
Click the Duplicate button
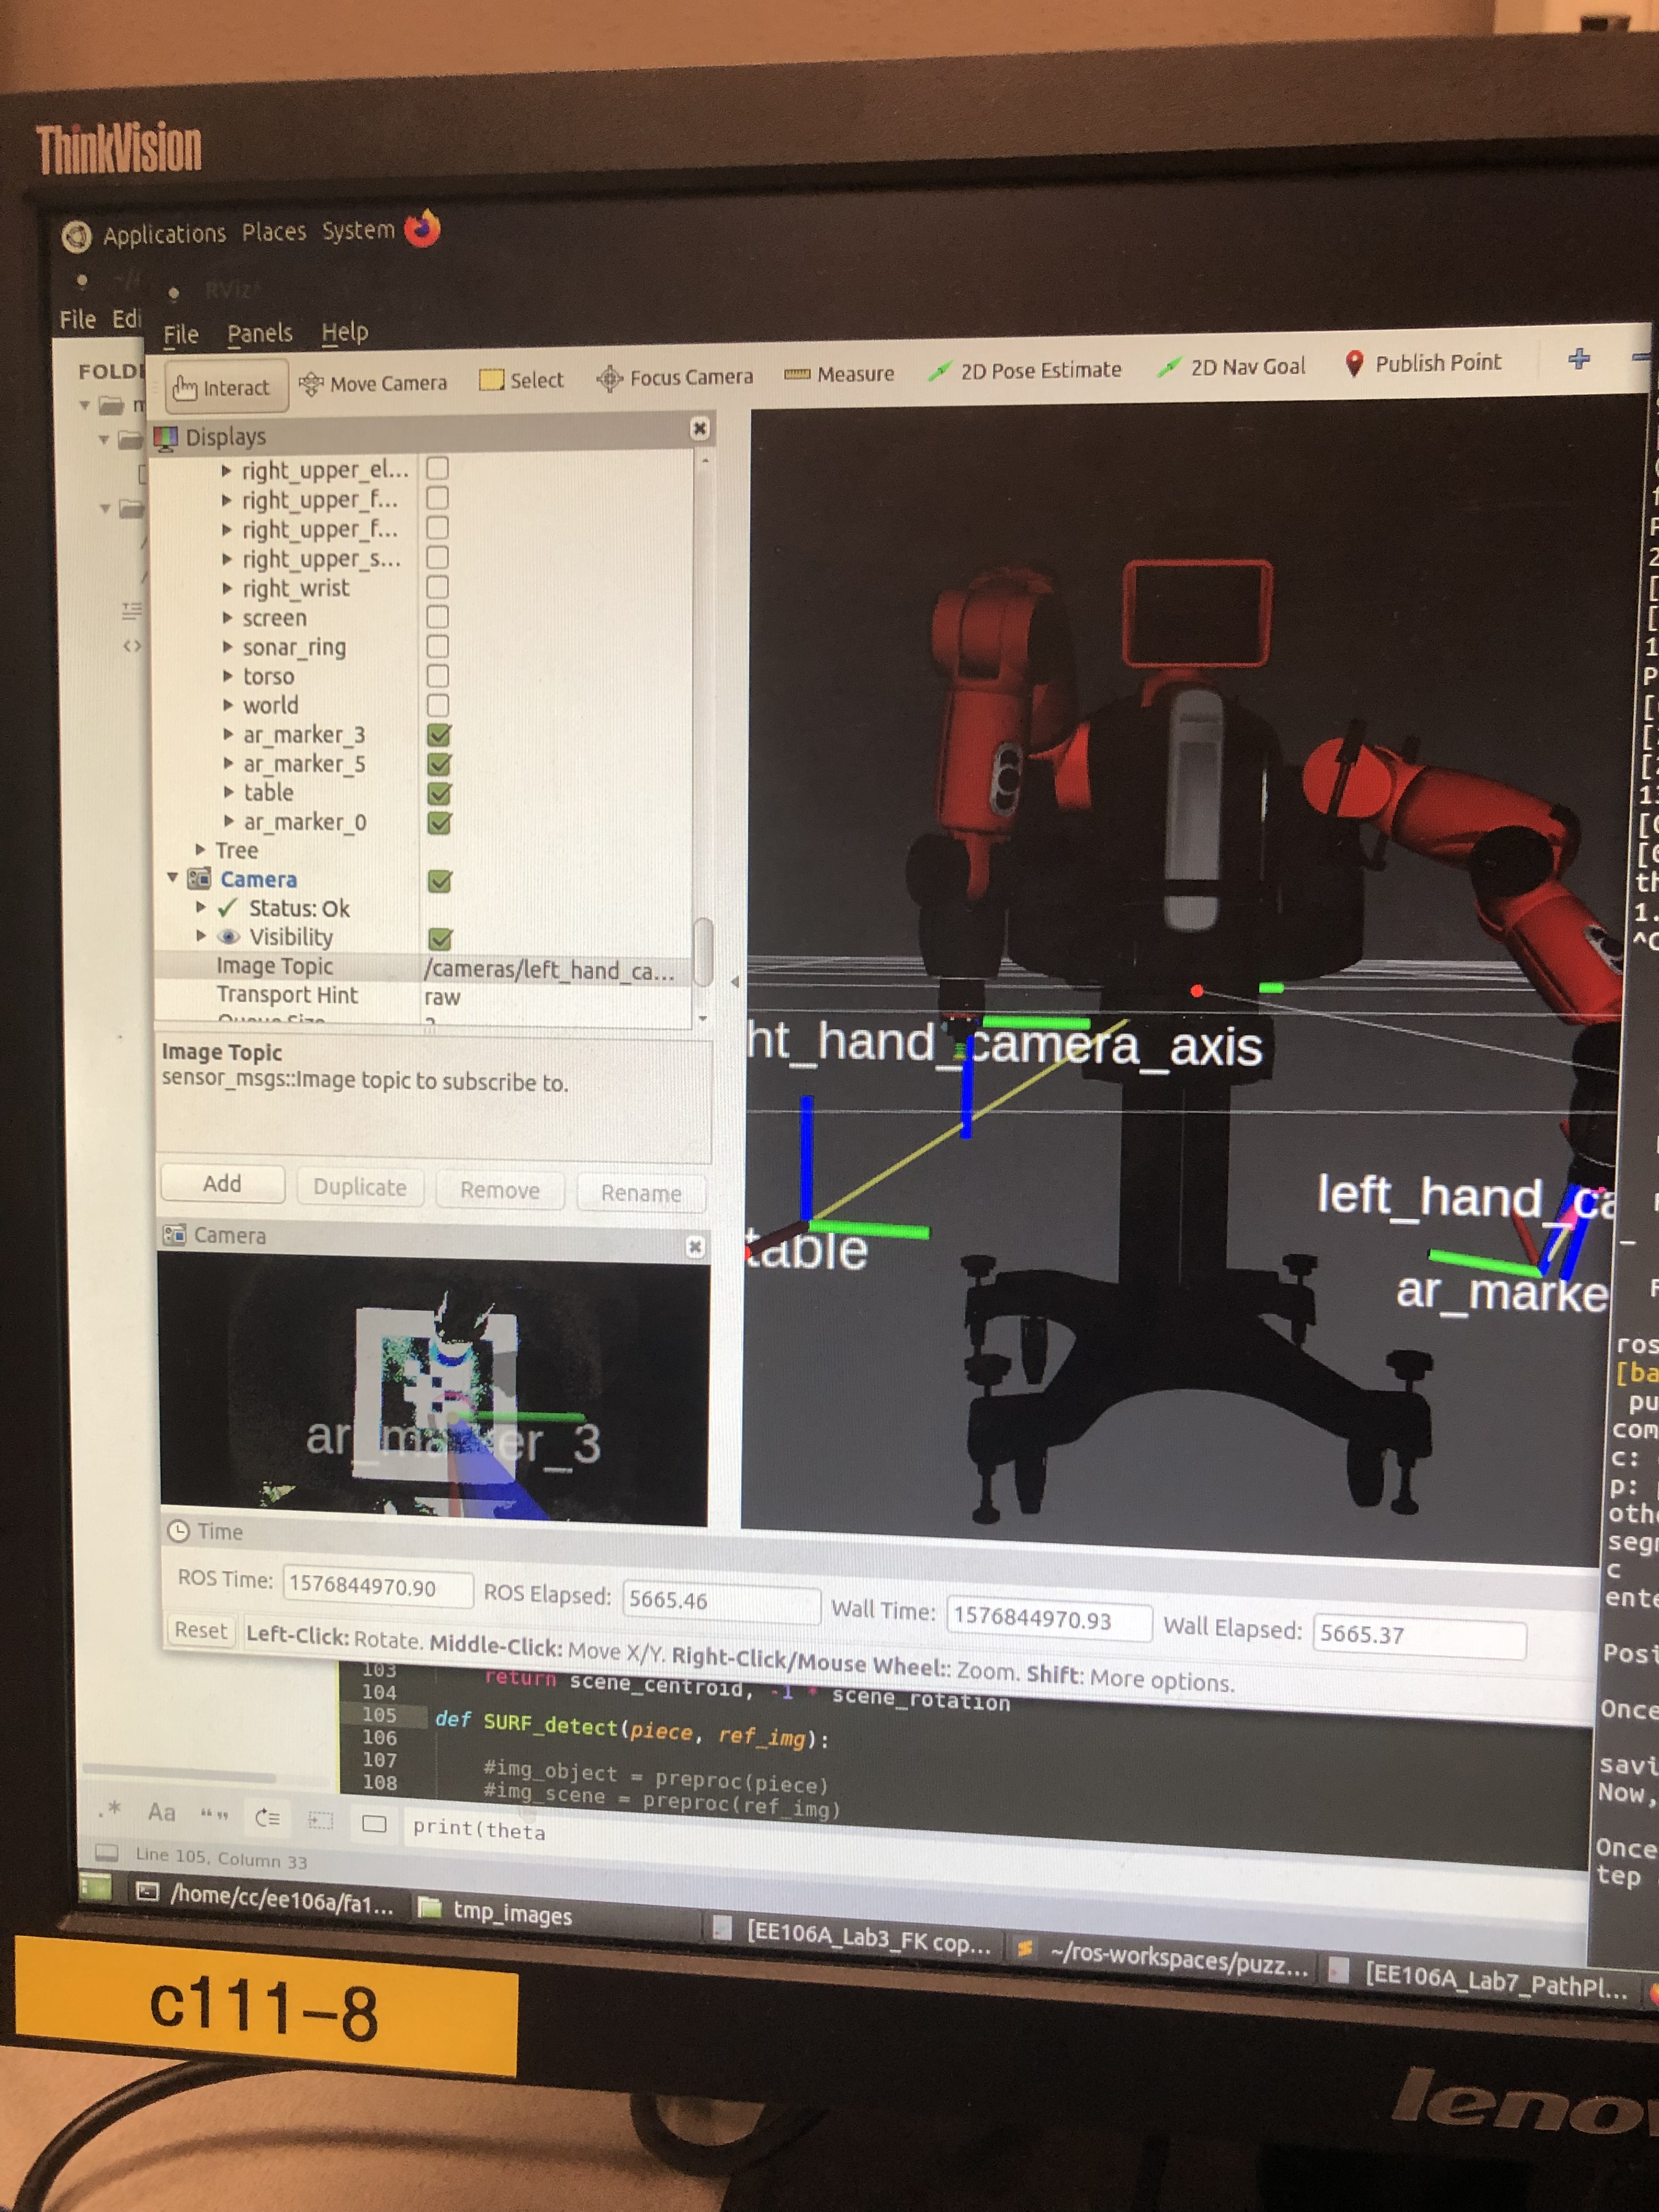pos(360,1187)
